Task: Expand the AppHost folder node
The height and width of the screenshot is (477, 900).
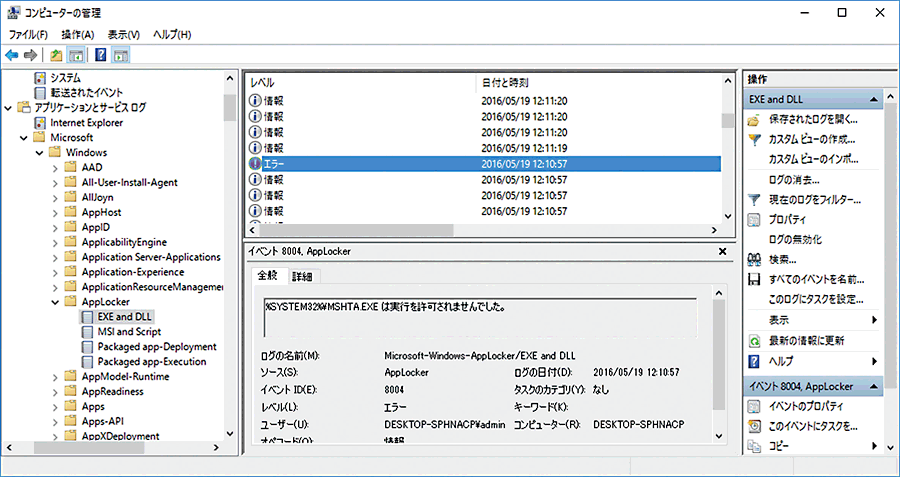Action: 55,212
